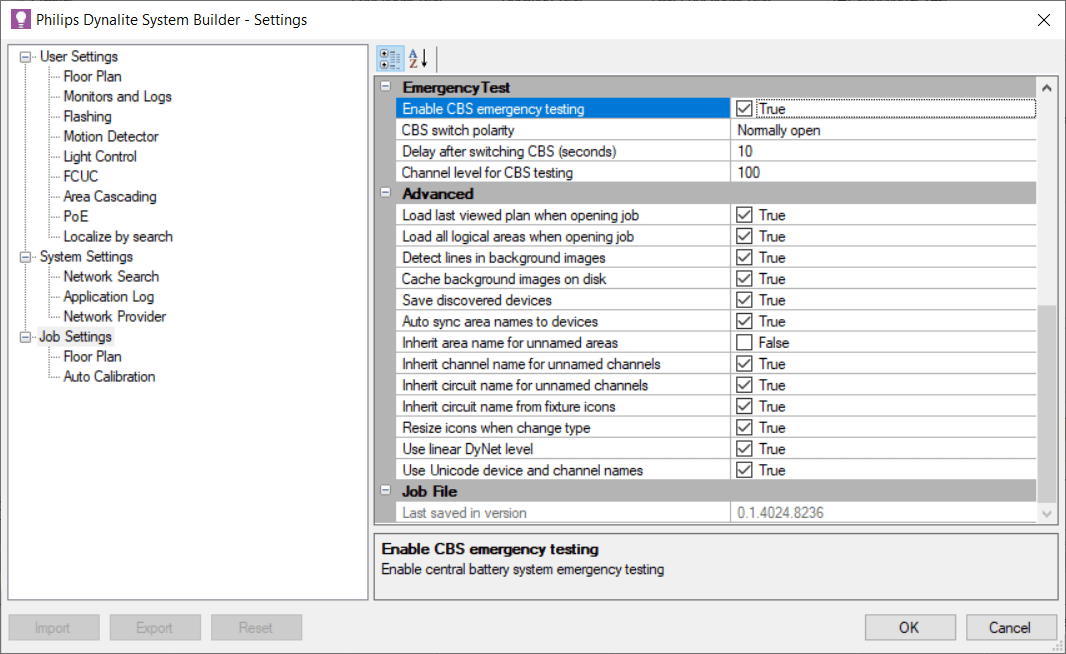Viewport: 1066px width, 654px height.
Task: Select Network Search under System Settings
Action: coord(111,276)
